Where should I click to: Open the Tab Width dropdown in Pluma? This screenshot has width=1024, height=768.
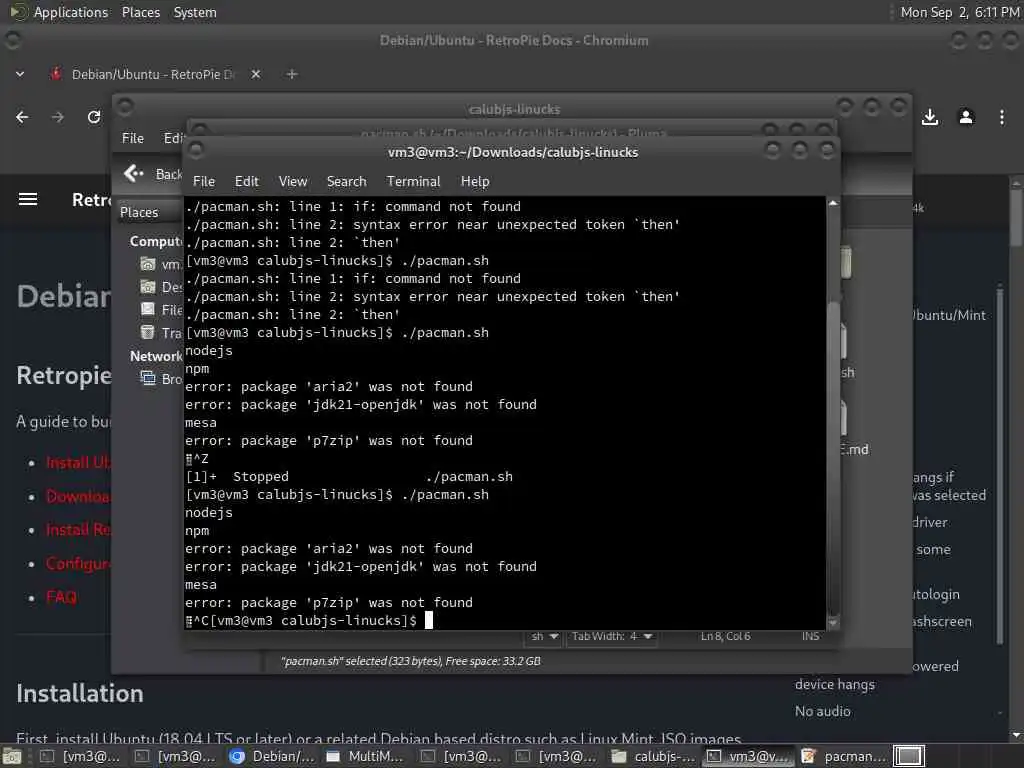(x=612, y=636)
